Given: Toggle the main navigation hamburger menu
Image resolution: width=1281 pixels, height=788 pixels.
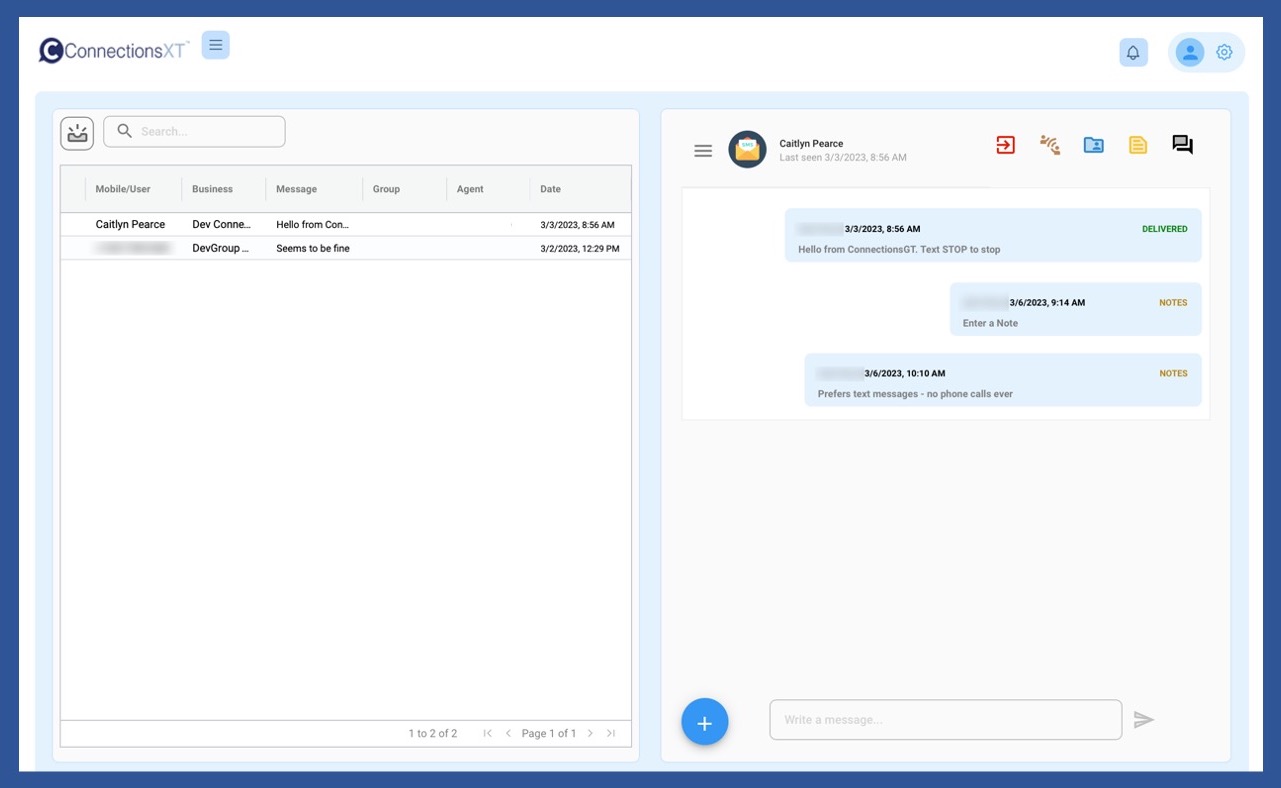Looking at the screenshot, I should [x=215, y=45].
